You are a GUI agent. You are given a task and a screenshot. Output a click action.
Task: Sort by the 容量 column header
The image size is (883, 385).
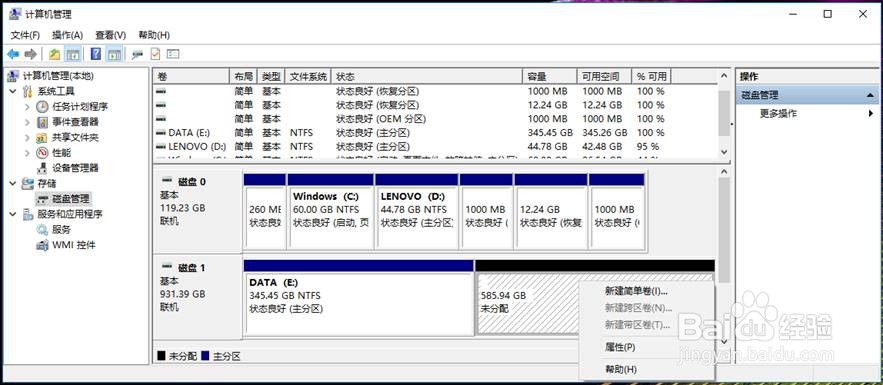click(x=550, y=77)
